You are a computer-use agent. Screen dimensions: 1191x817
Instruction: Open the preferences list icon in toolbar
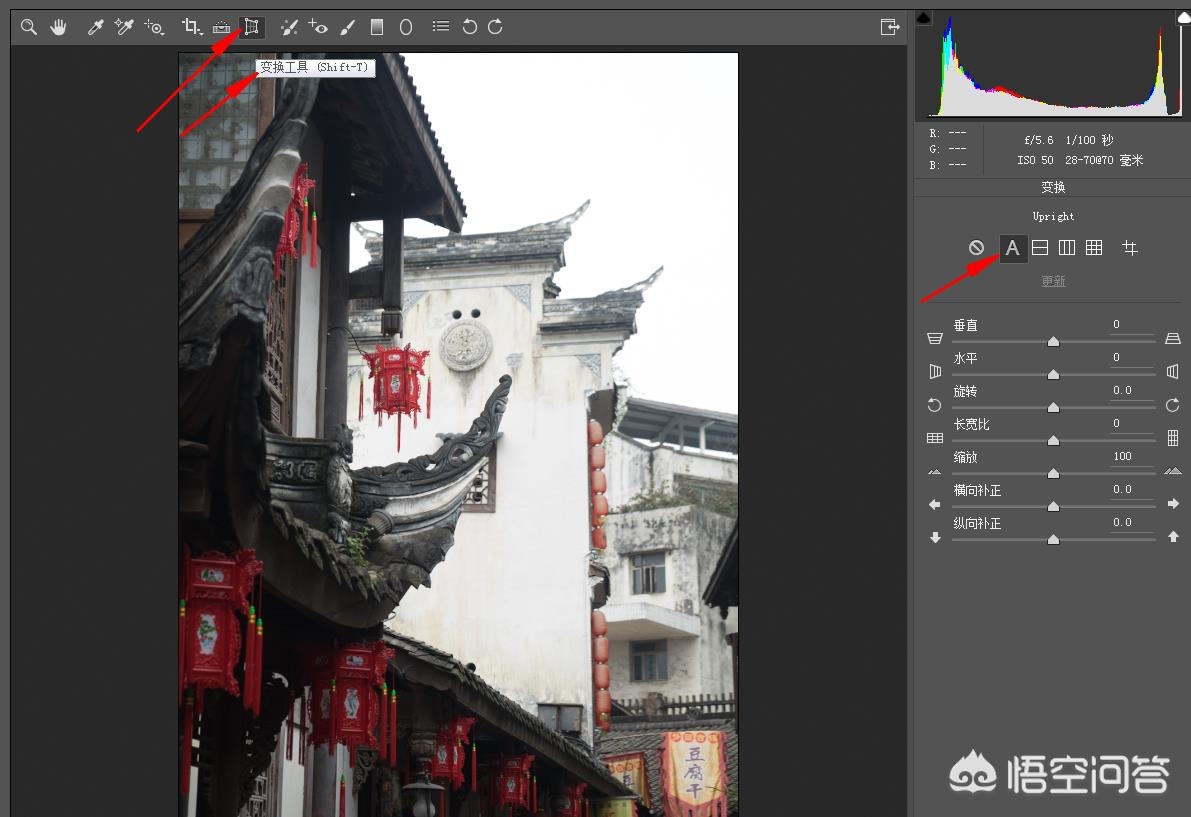pos(440,27)
